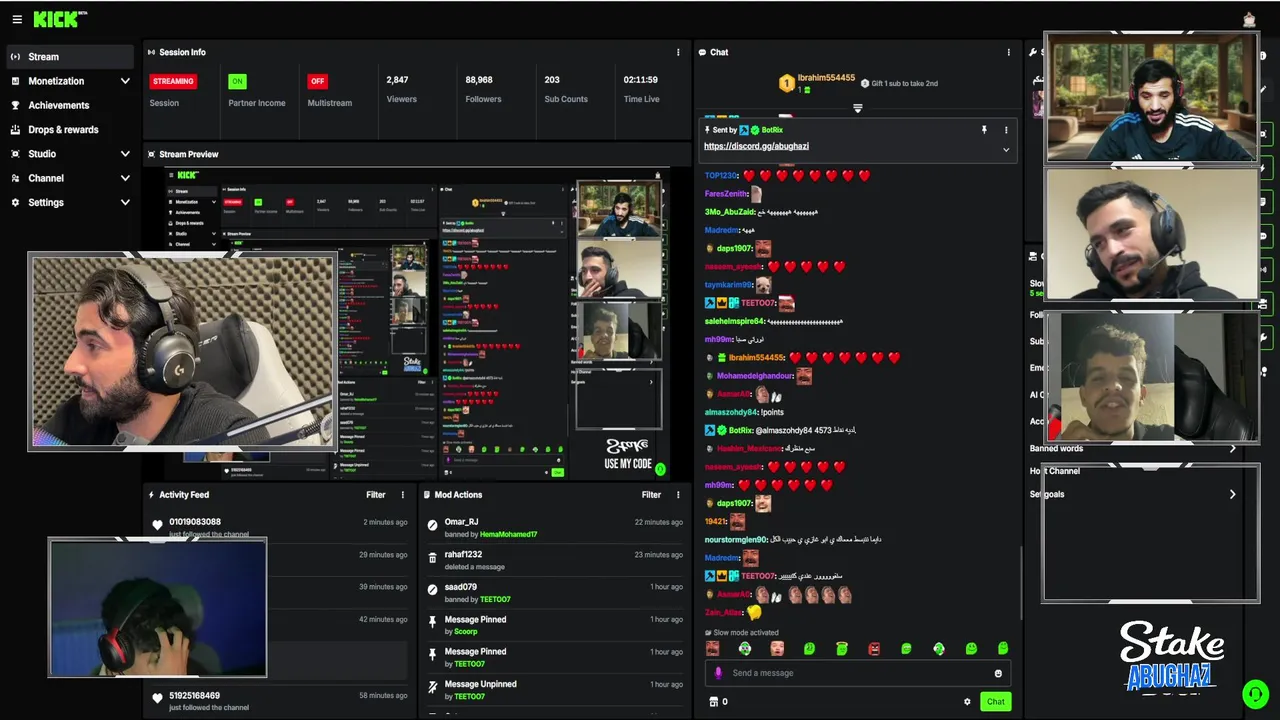
Task: Click the 'Gift 1 sub to take 2nd' text
Action: coord(904,84)
